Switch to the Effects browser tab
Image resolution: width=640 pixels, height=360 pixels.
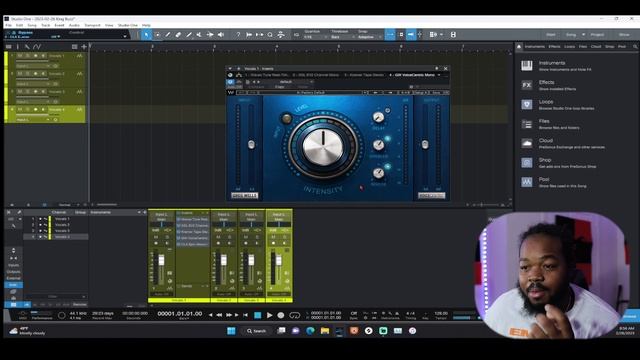(554, 47)
